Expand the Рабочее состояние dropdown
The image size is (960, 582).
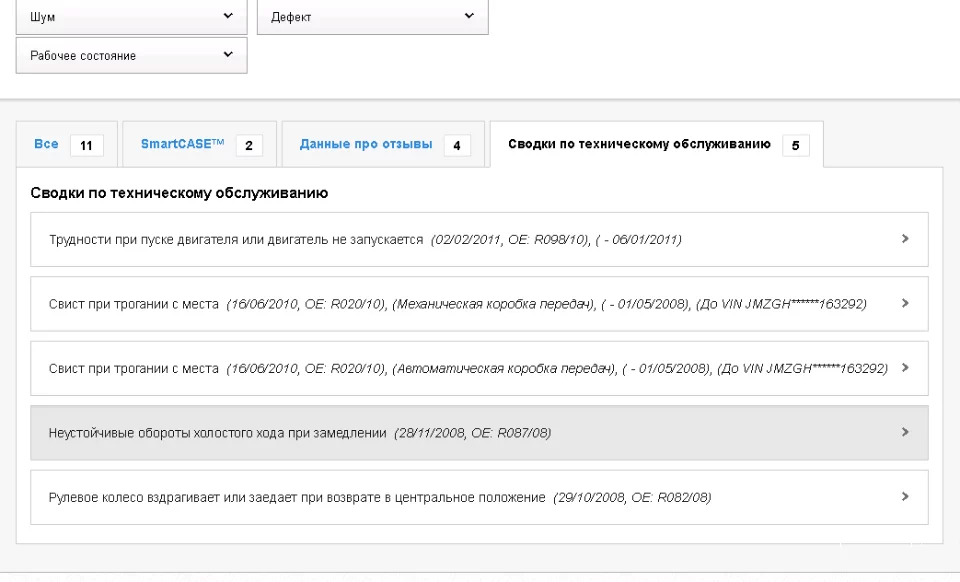click(131, 55)
